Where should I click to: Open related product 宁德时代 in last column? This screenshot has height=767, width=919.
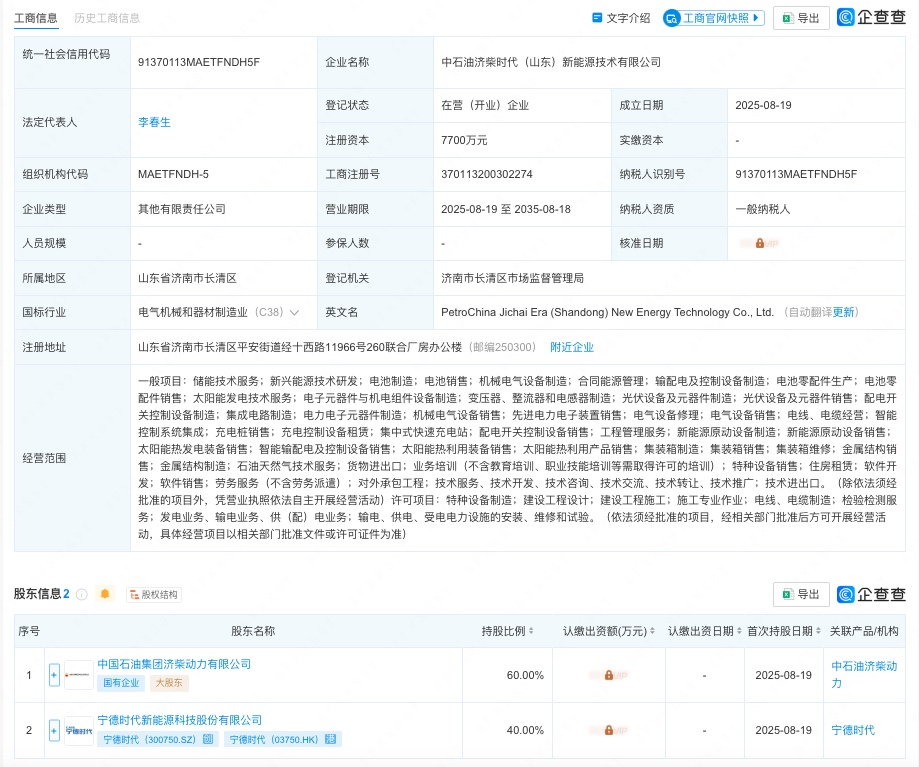853,731
